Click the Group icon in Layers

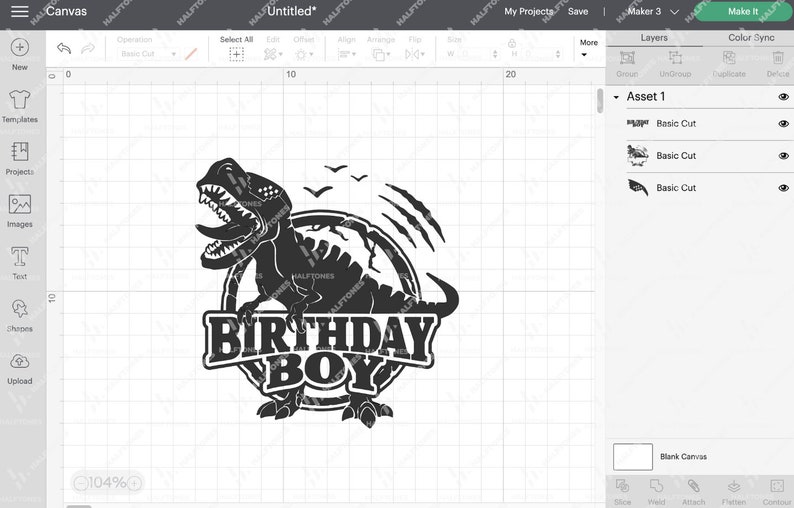tap(627, 58)
